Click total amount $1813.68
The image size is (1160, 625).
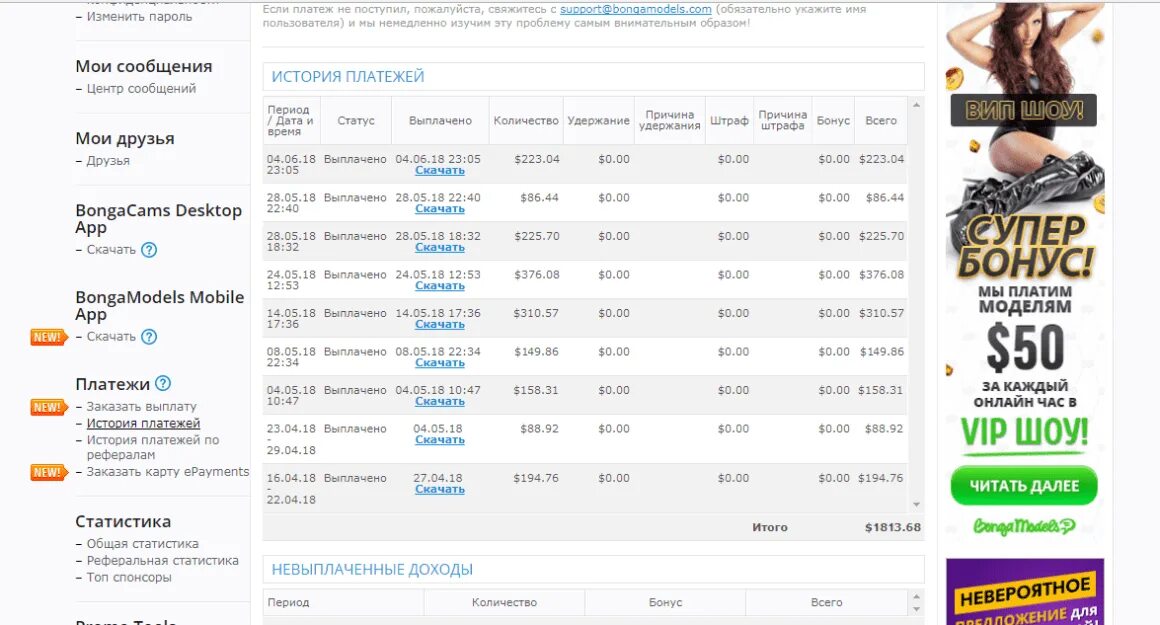(x=893, y=527)
